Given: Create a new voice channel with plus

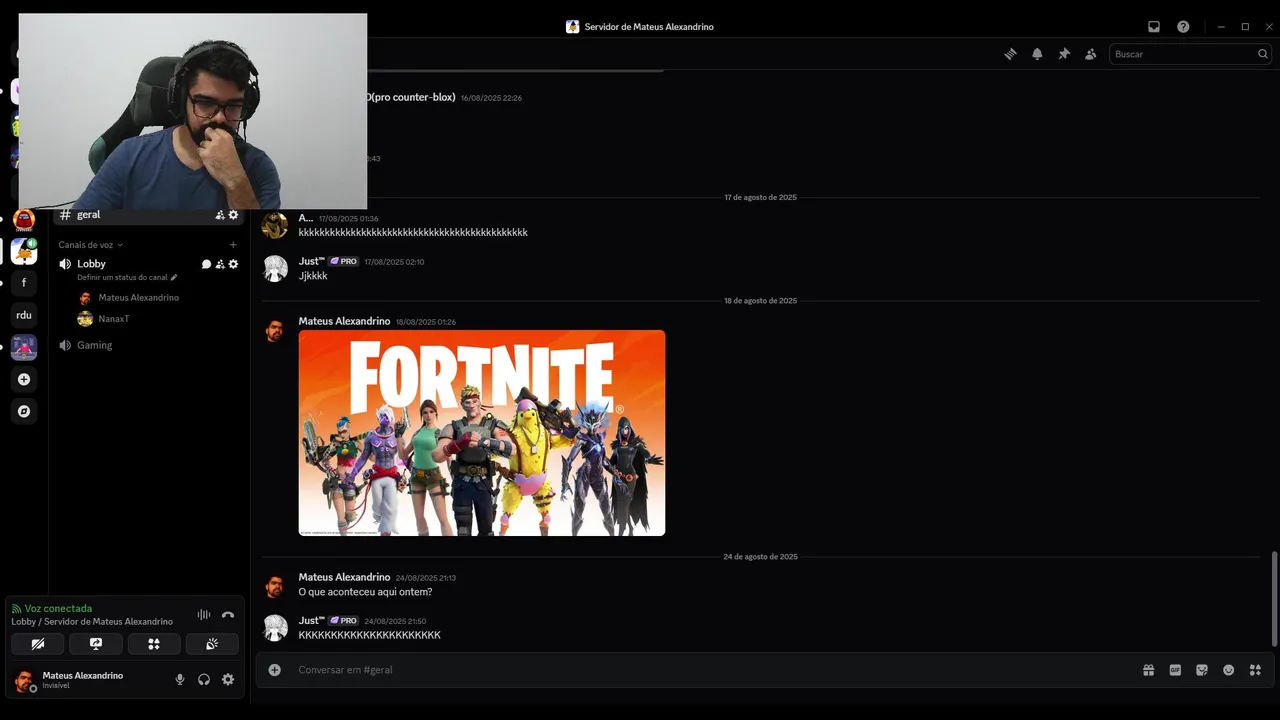Looking at the screenshot, I should pyautogui.click(x=233, y=245).
